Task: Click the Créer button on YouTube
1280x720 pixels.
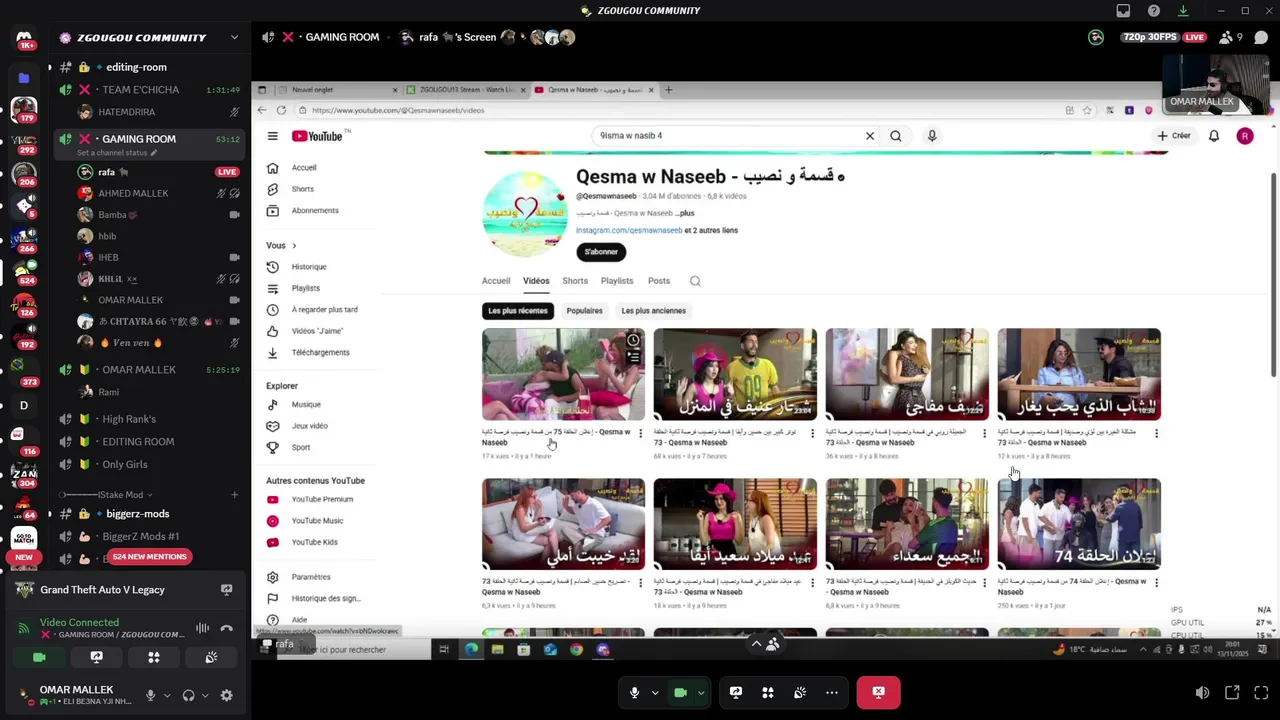Action: tap(1174, 136)
